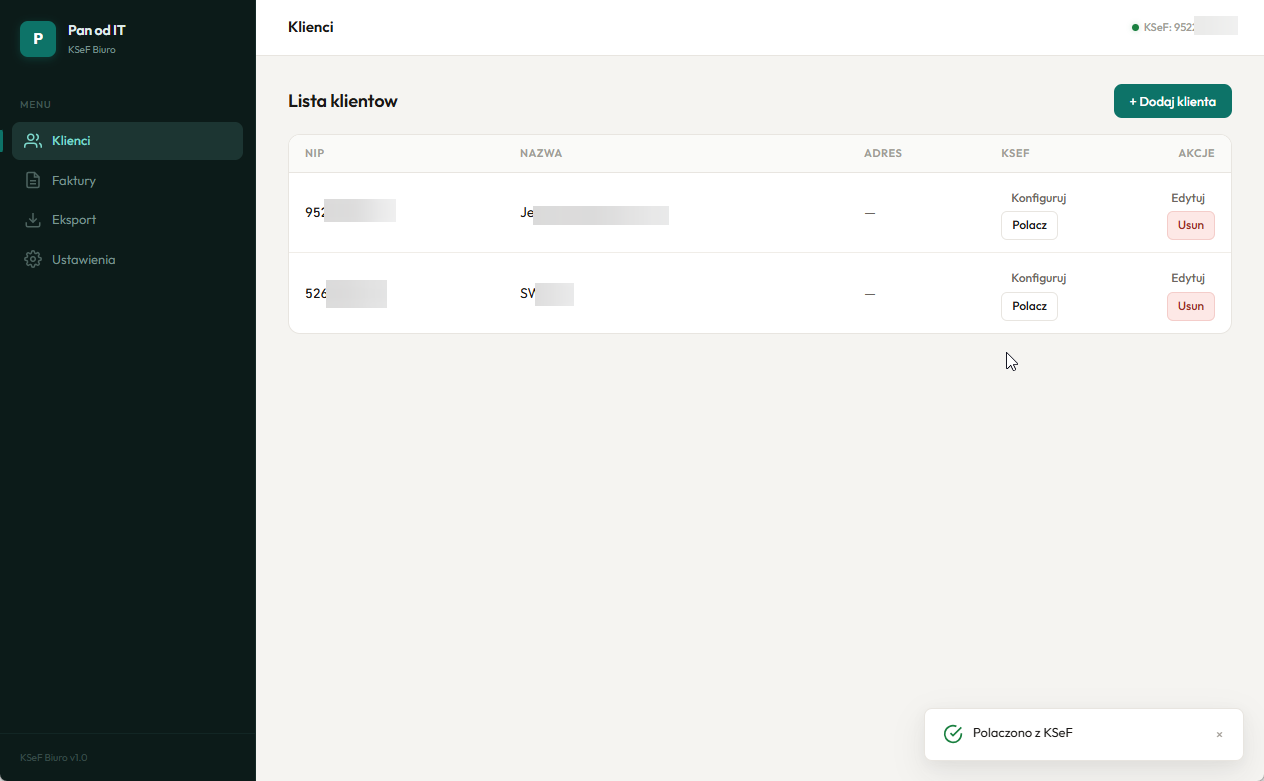Viewport: 1264px width, 781px height.
Task: Click the green checkmark icon in notification
Action: click(x=953, y=734)
